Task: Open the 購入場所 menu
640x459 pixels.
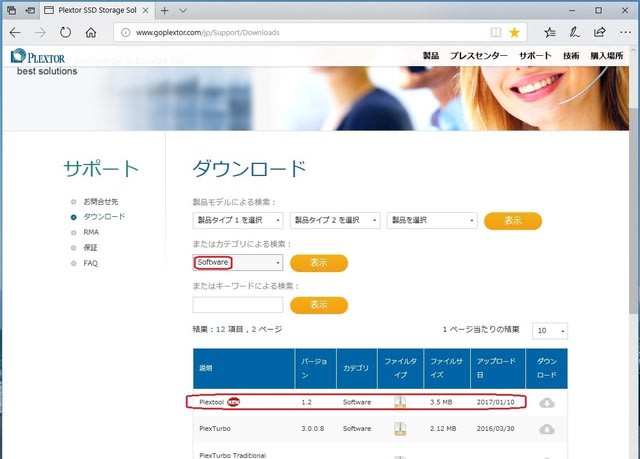Action: coord(607,55)
